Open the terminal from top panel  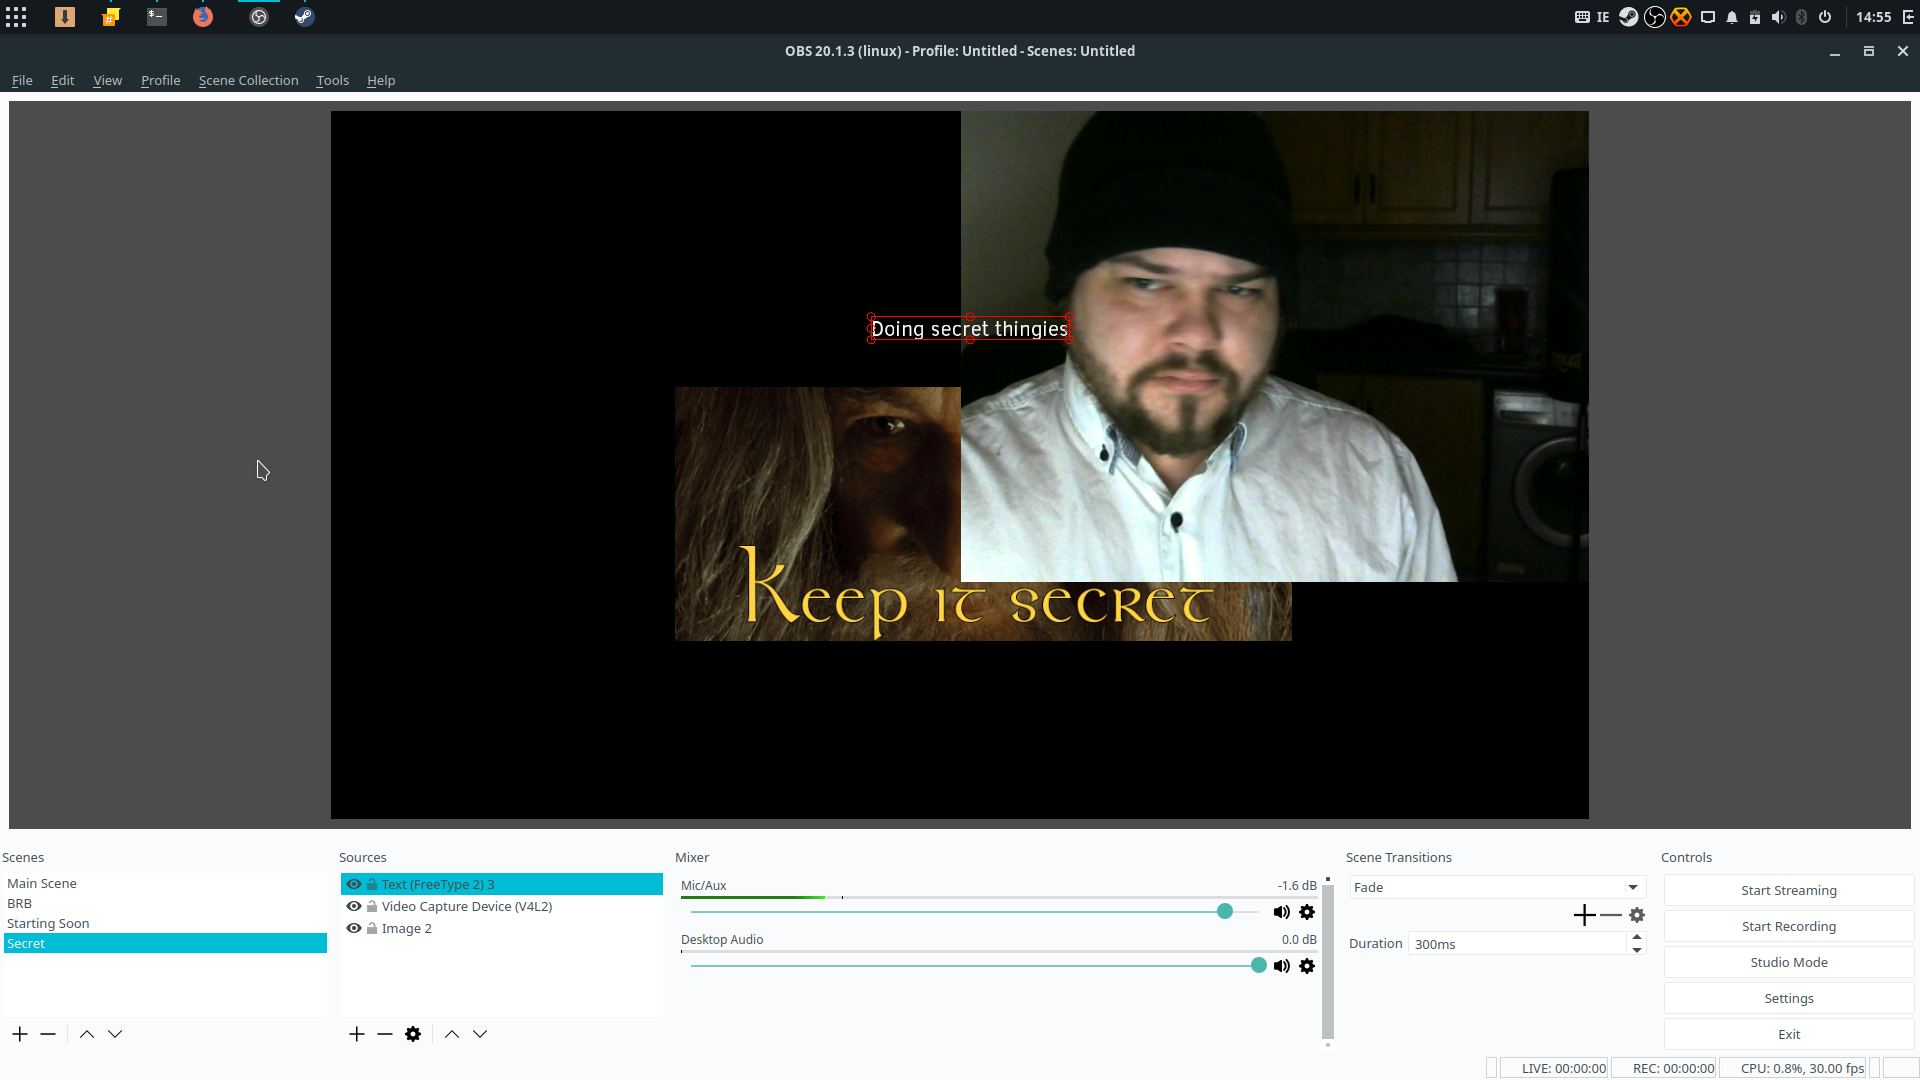[x=157, y=17]
